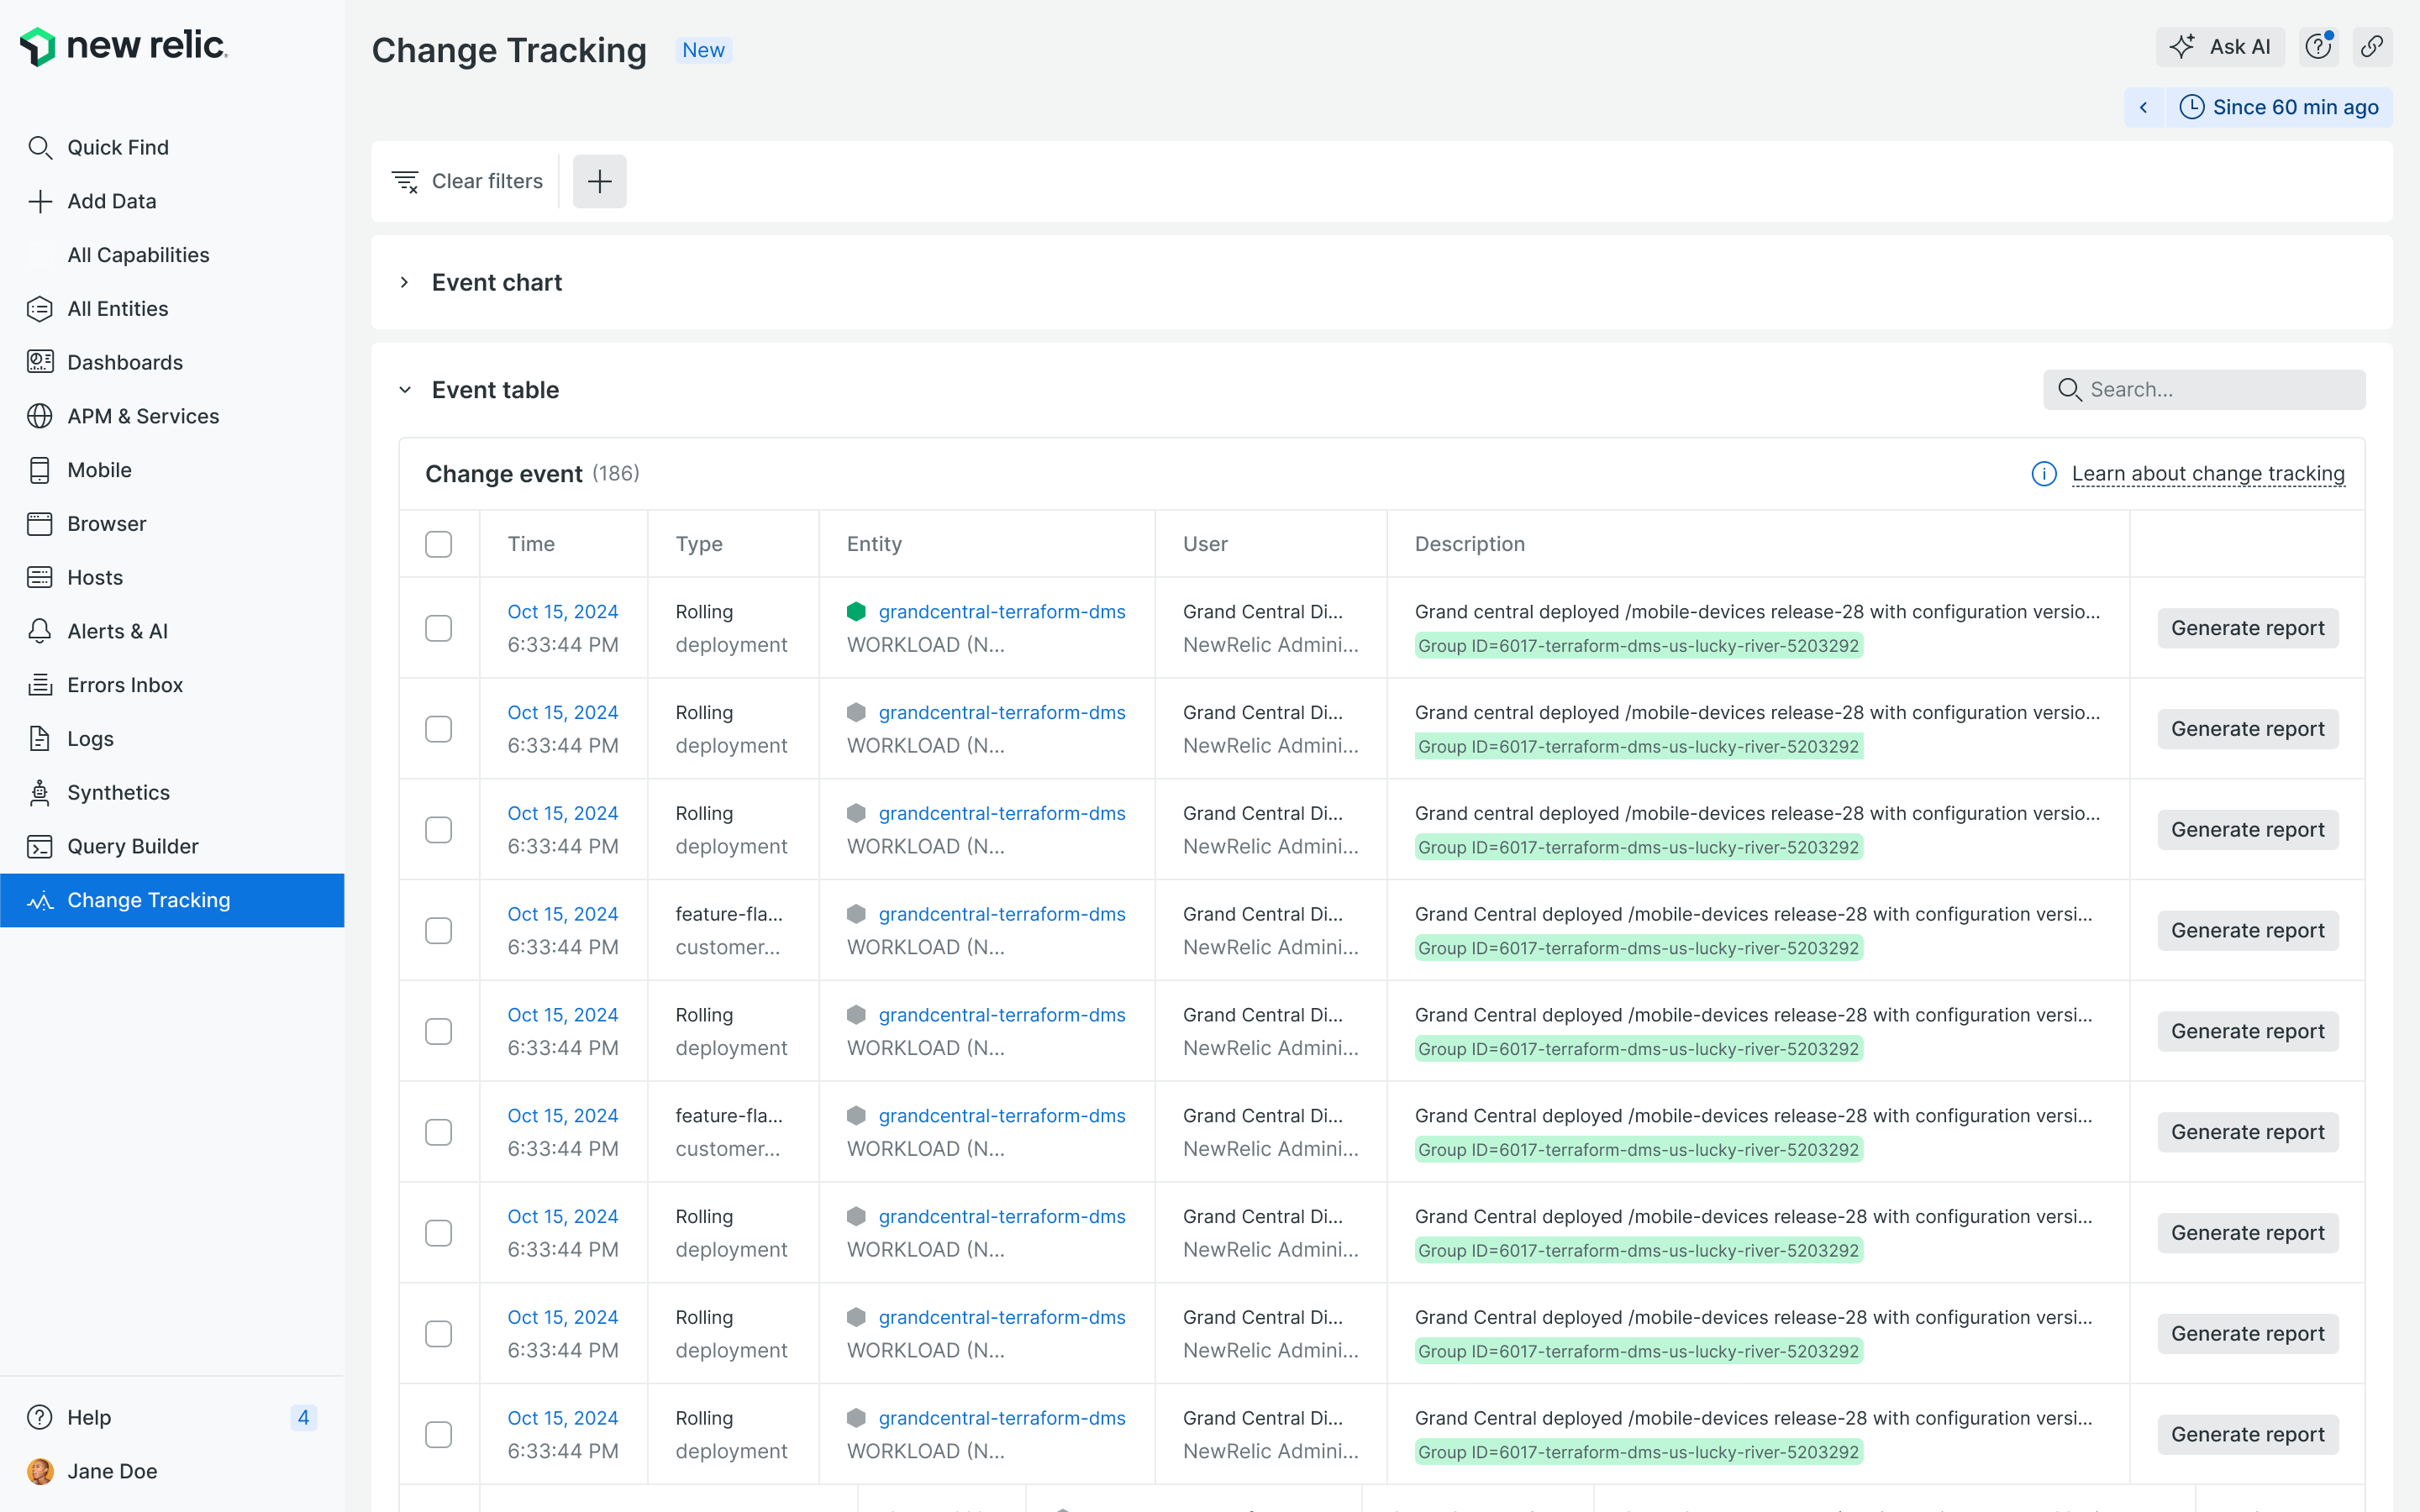
Task: Open Synthetics from the sidebar
Action: [118, 793]
